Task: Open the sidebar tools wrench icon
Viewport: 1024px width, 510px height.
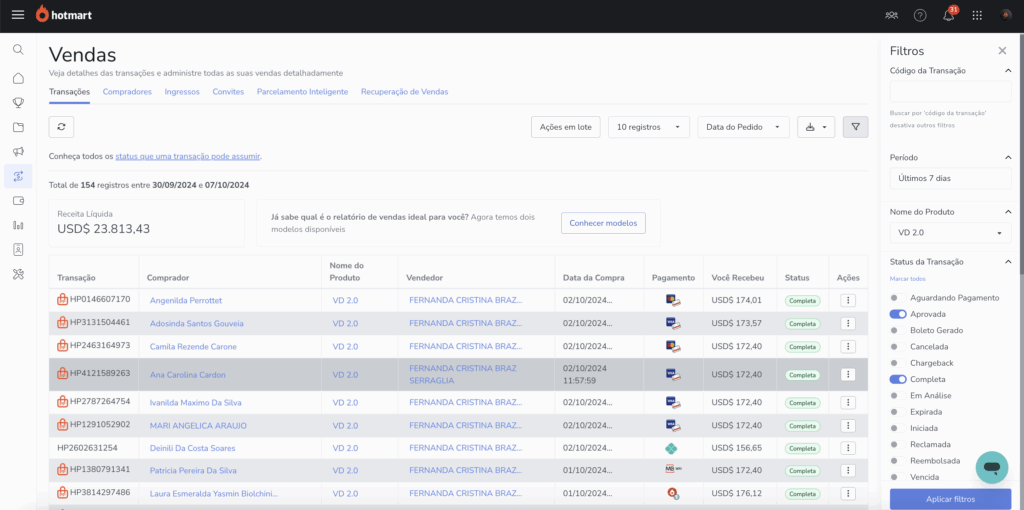Action: (18, 274)
